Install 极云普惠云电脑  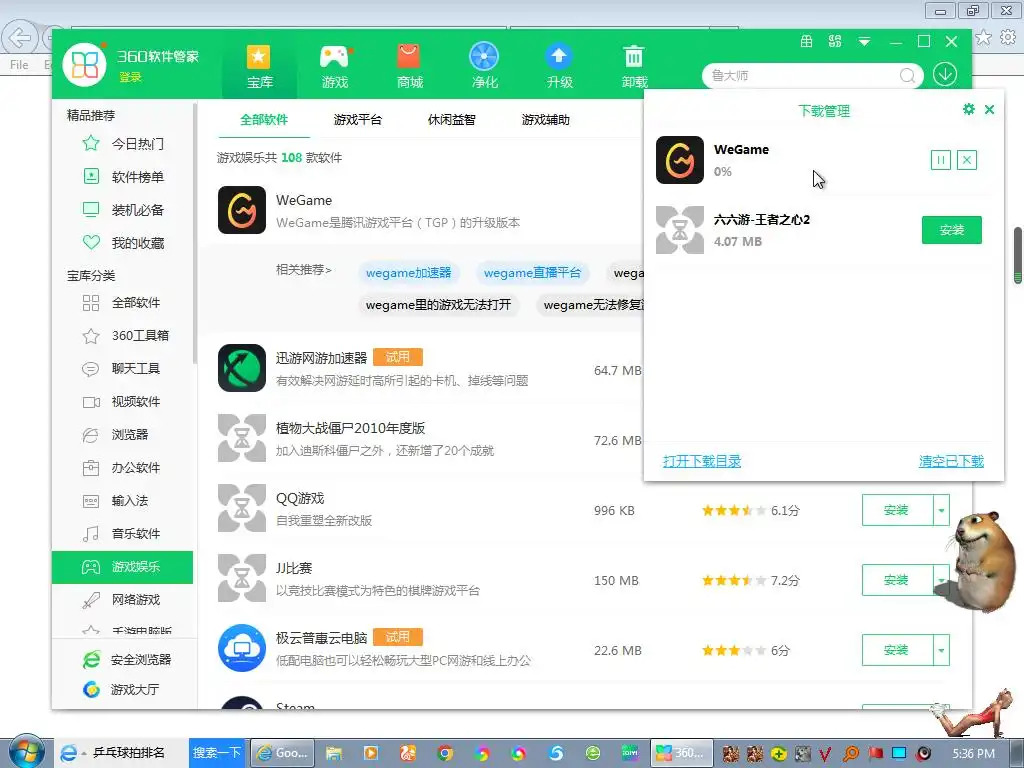897,650
